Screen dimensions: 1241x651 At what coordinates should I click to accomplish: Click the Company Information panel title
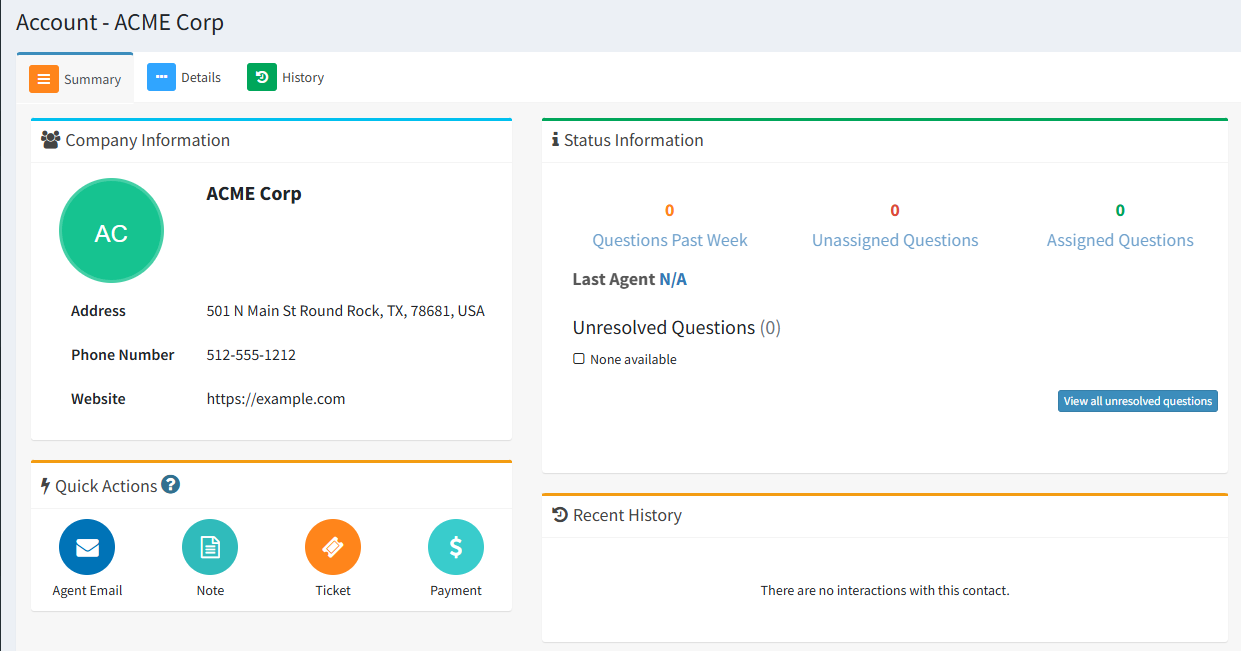tap(148, 140)
